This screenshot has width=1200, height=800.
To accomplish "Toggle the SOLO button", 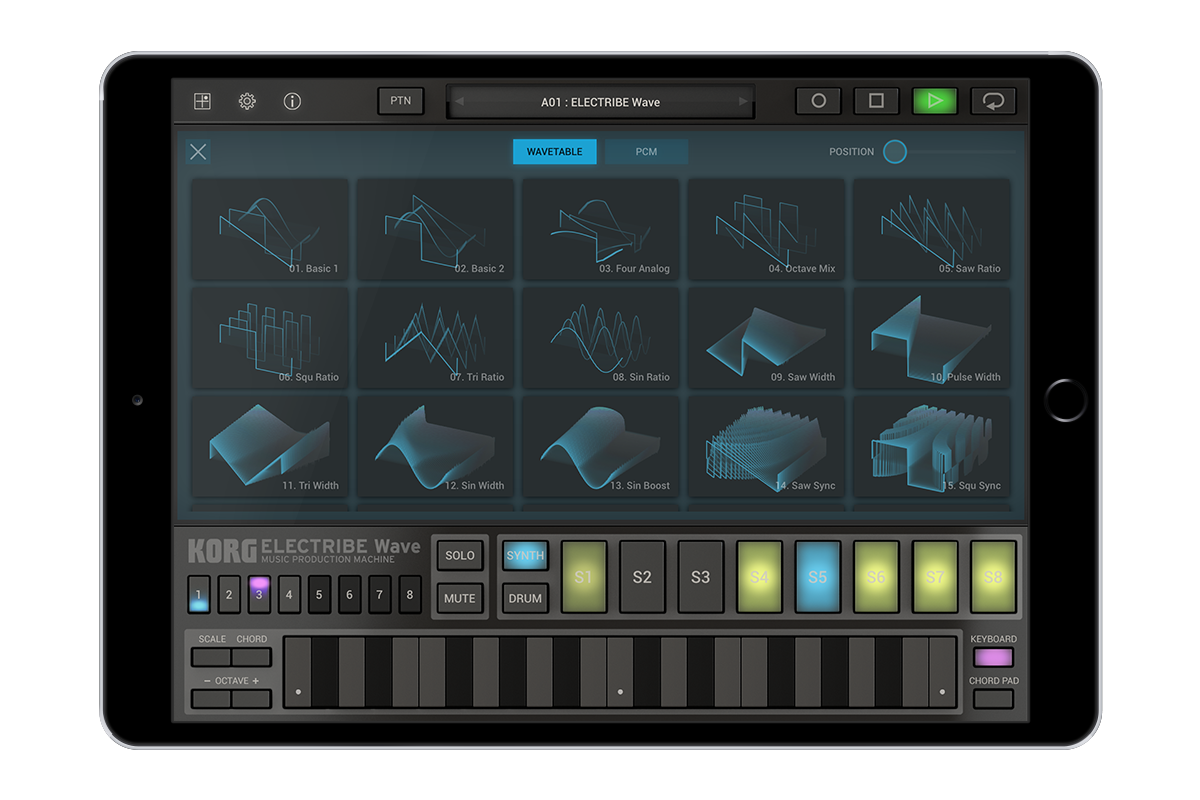I will coord(460,556).
